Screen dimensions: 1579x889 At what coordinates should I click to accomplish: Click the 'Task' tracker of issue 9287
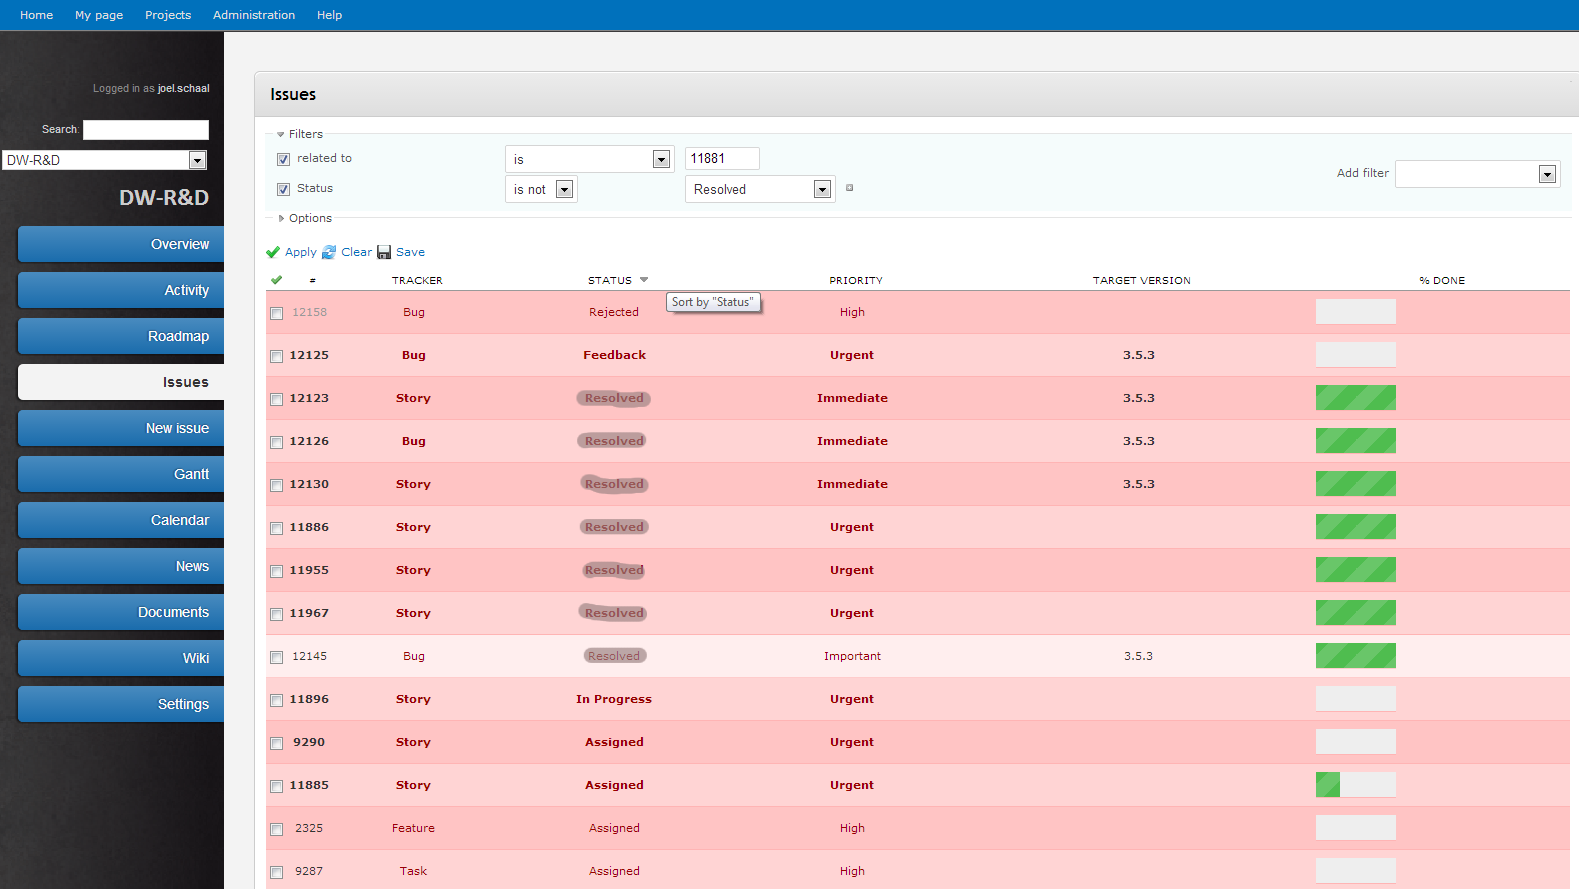click(413, 871)
